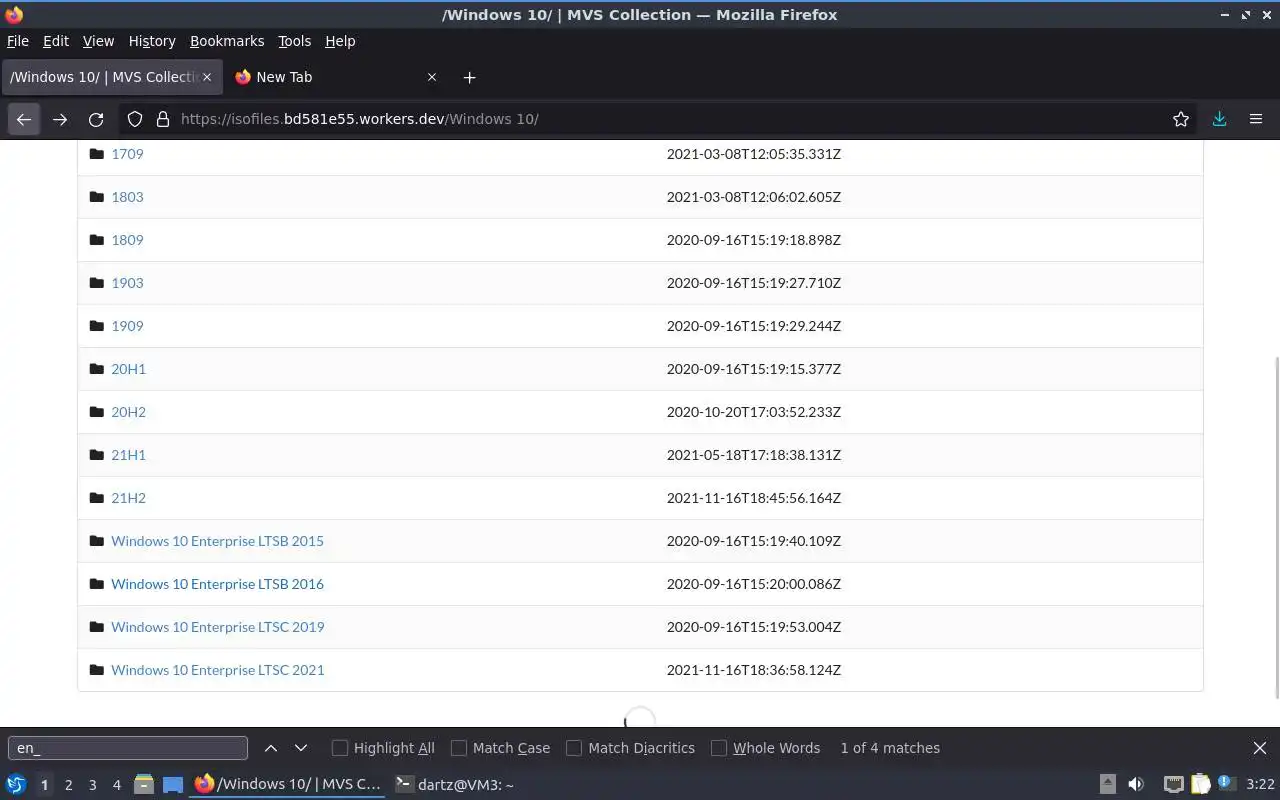Open Windows 10 Enterprise LTSB 2016 folder
1280x800 pixels.
coord(217,584)
